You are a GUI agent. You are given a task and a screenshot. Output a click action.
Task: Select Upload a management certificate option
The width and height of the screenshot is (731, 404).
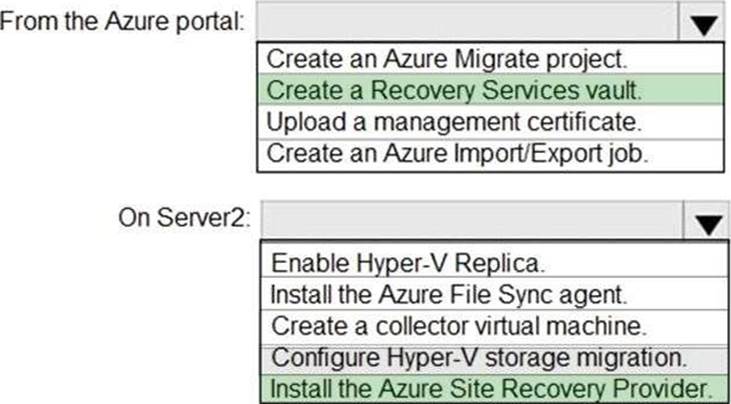[452, 122]
